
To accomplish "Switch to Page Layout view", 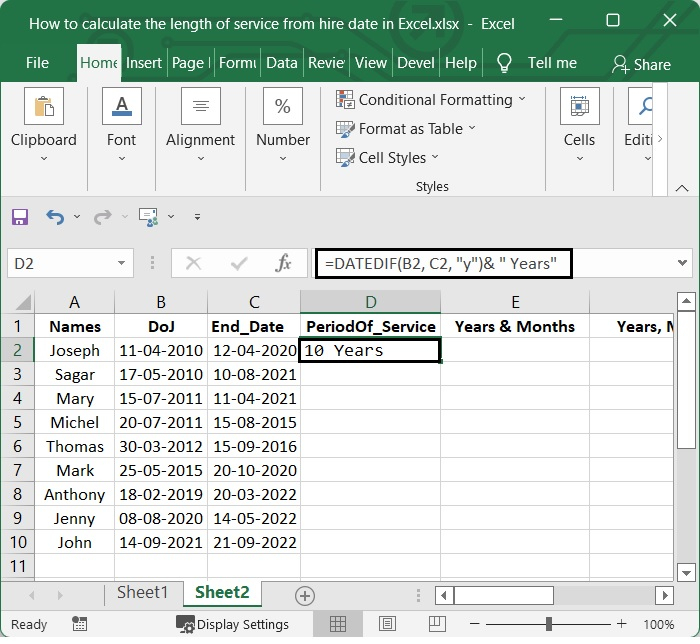I will tap(387, 624).
